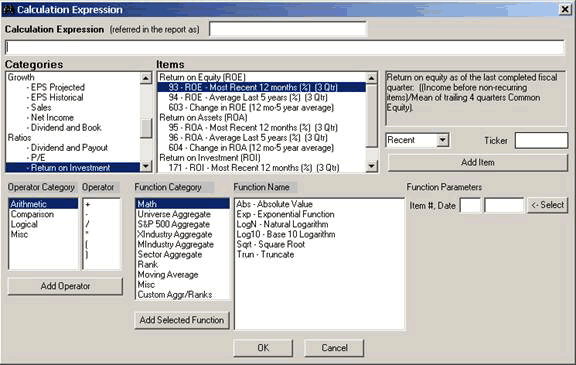This screenshot has width=576, height=365.
Task: Open the Recent period dropdown
Action: pyautogui.click(x=443, y=140)
